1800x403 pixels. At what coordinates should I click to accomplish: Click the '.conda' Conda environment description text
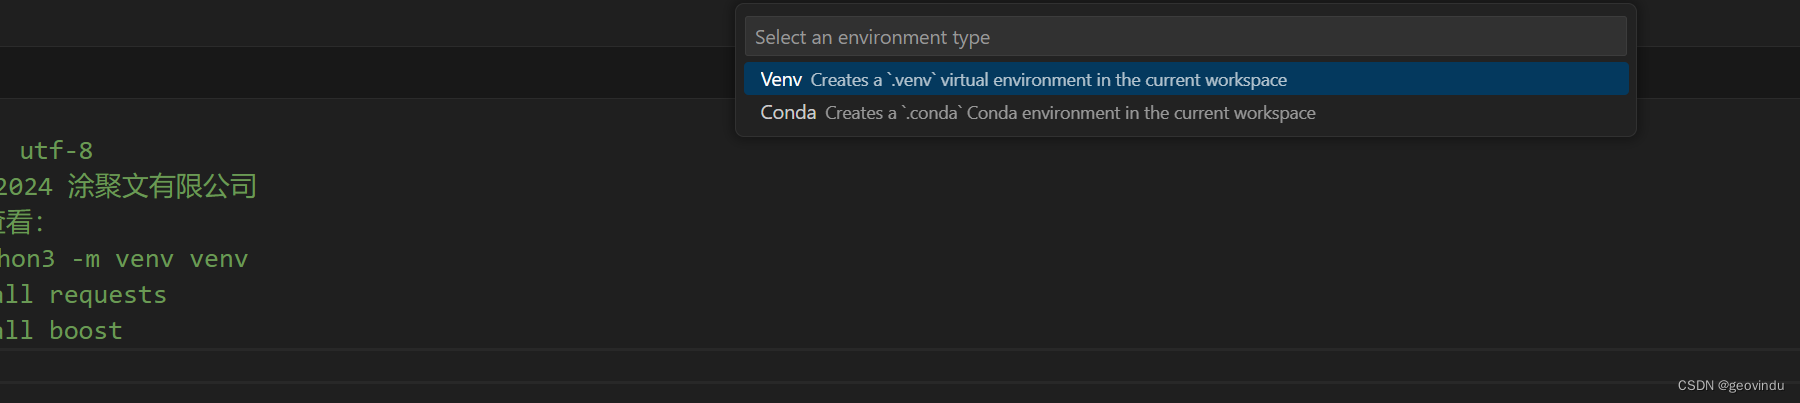1070,113
